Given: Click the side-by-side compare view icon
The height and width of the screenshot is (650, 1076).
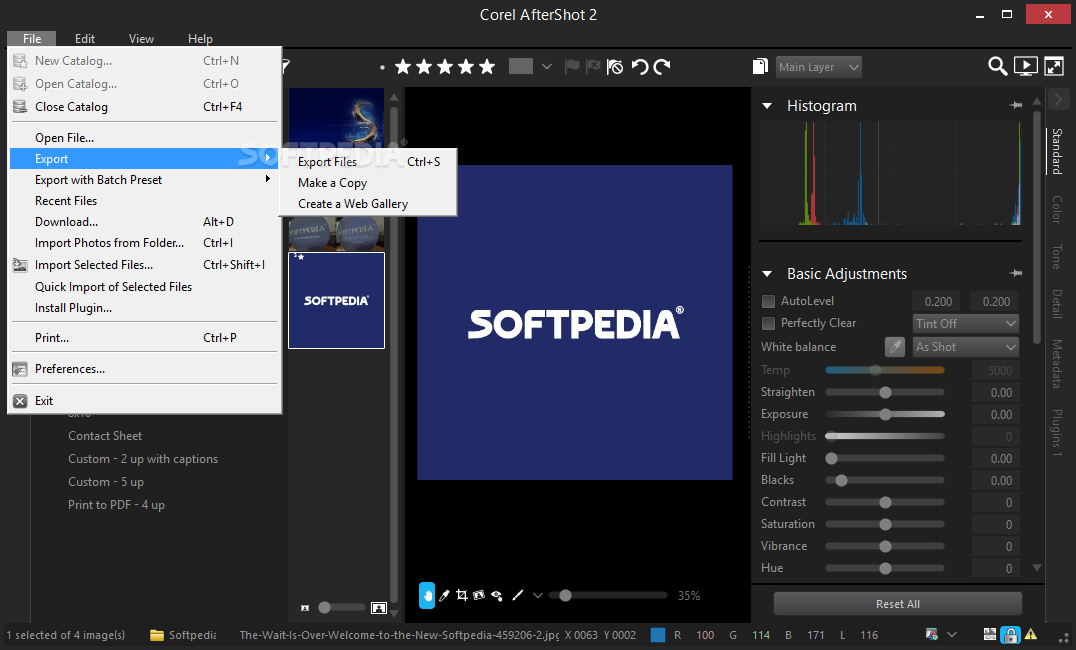Looking at the screenshot, I should tap(990, 634).
